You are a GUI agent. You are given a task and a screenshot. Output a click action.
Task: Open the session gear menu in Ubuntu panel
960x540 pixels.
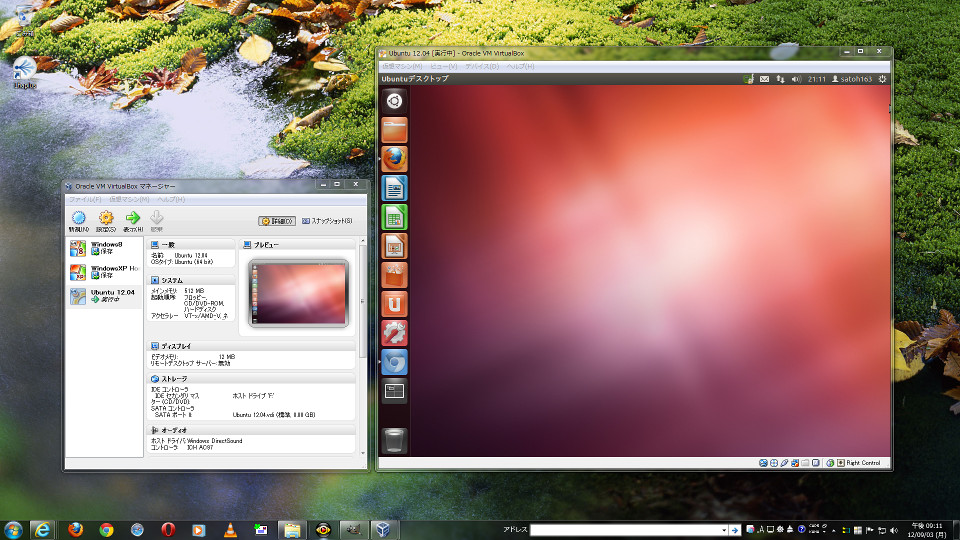click(882, 79)
